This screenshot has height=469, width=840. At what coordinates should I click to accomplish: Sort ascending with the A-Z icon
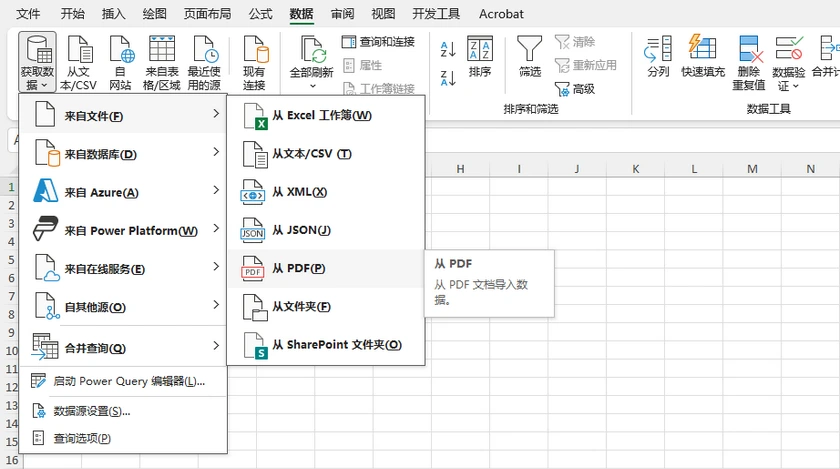(448, 49)
